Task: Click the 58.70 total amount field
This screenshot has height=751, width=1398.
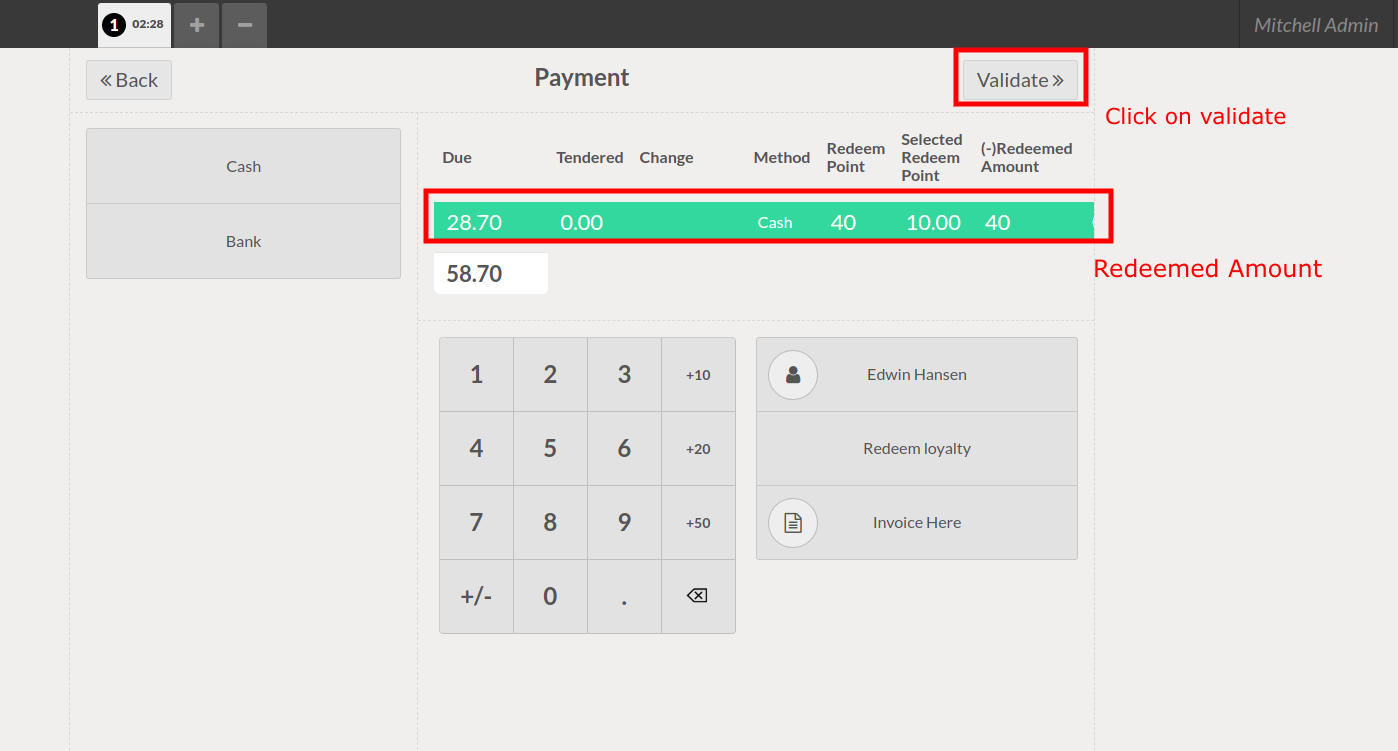Action: click(x=490, y=274)
